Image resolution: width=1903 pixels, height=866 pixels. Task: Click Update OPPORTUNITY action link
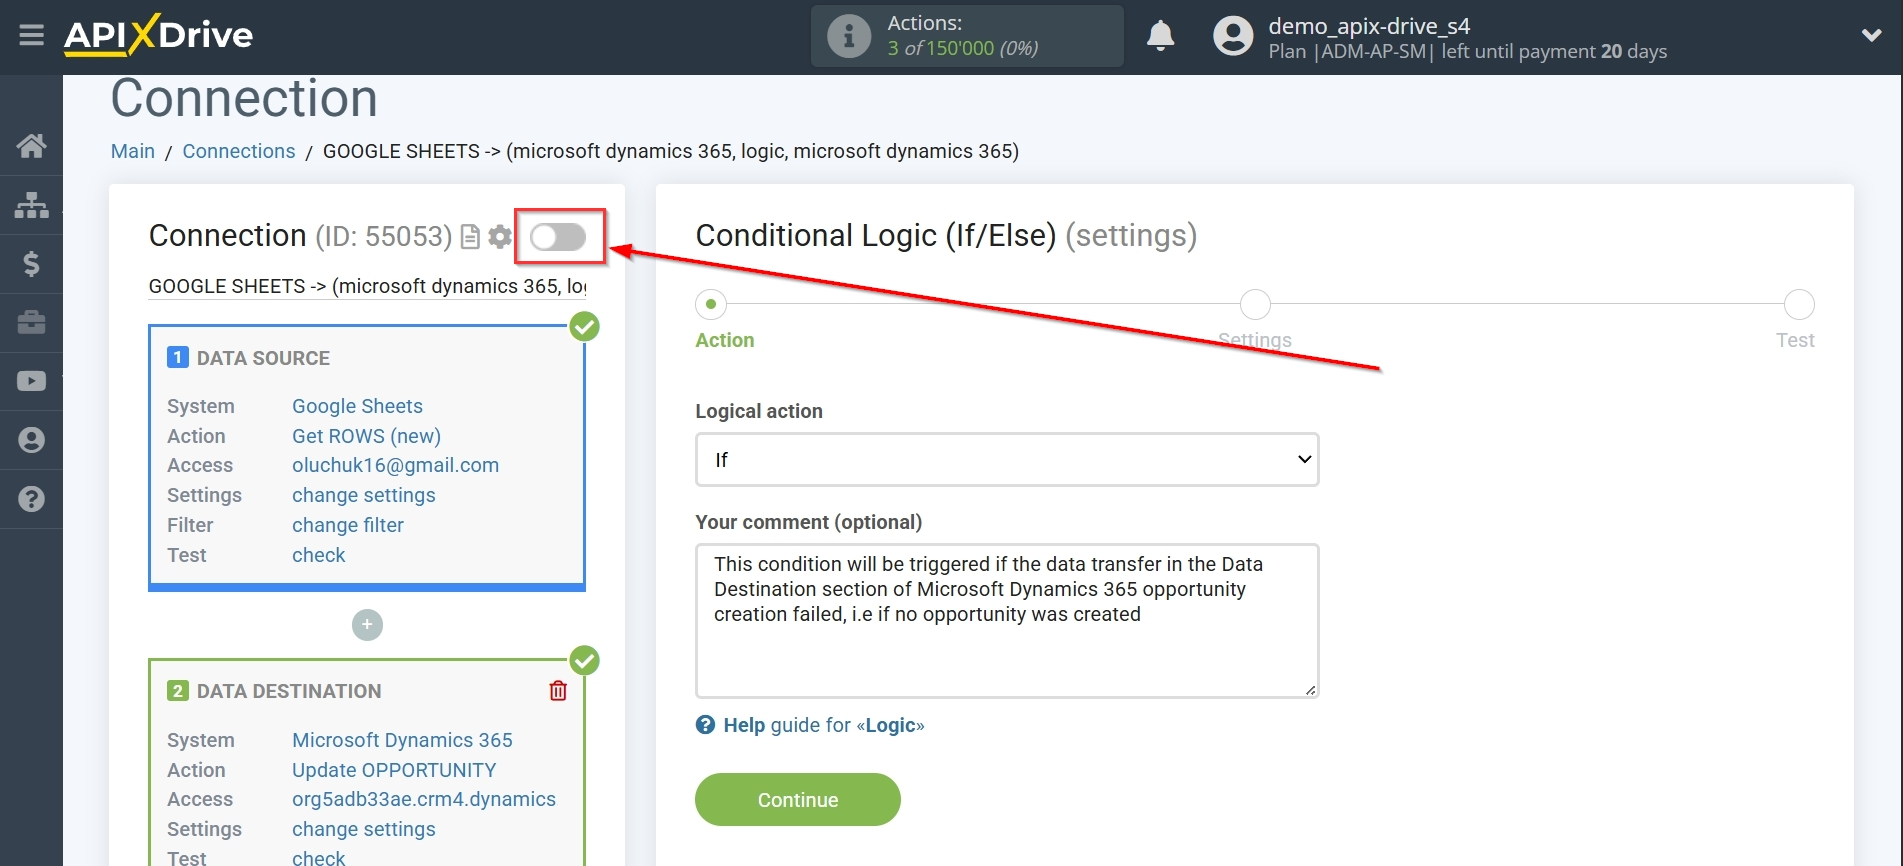point(394,770)
